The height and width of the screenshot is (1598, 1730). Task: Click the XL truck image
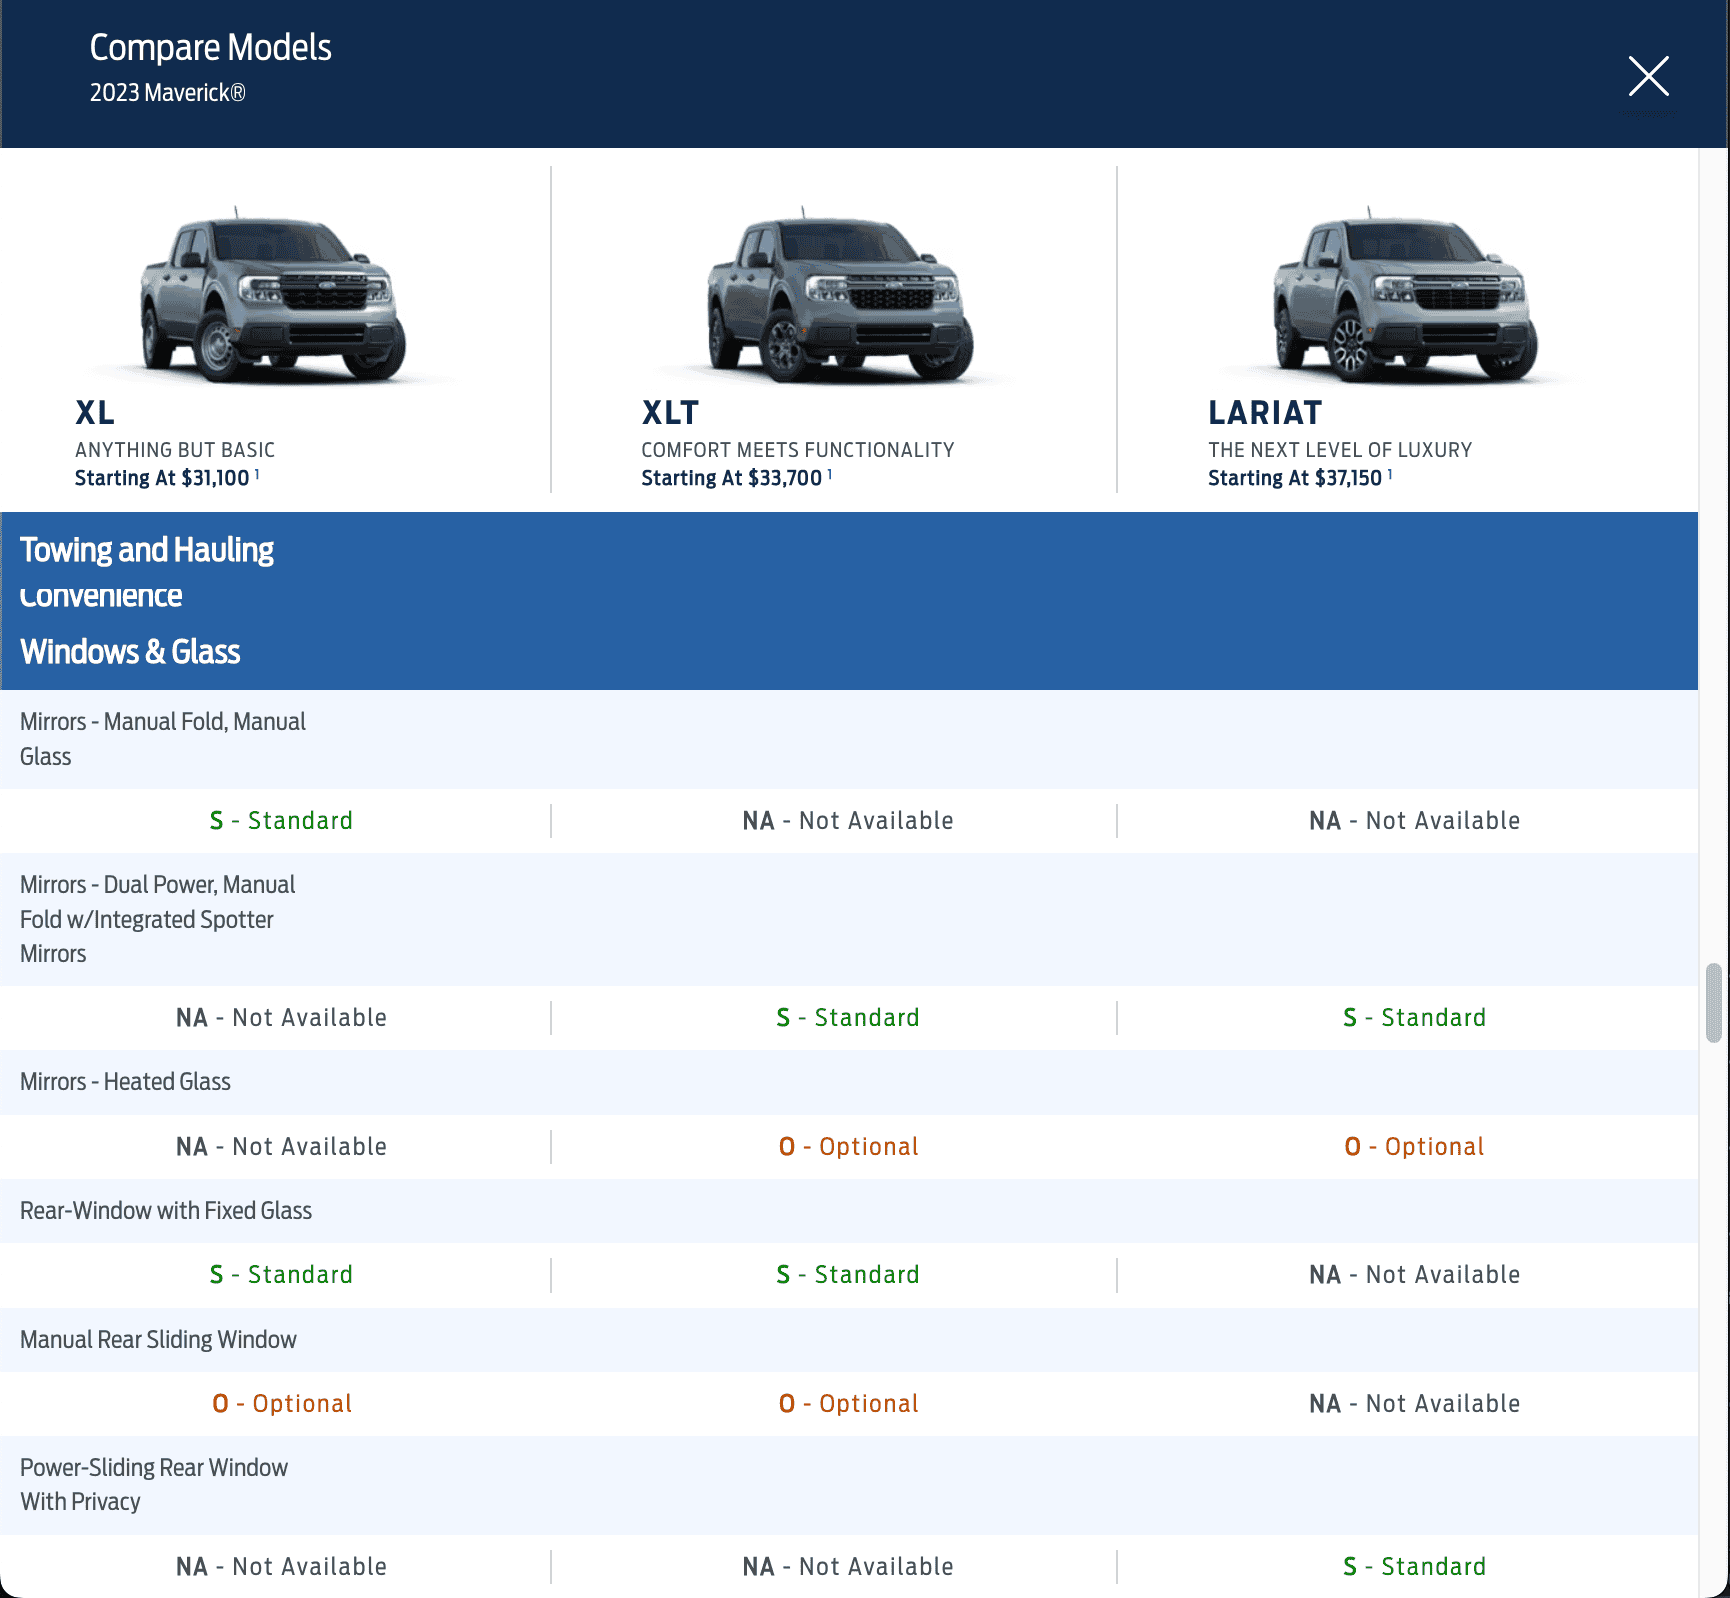[273, 294]
